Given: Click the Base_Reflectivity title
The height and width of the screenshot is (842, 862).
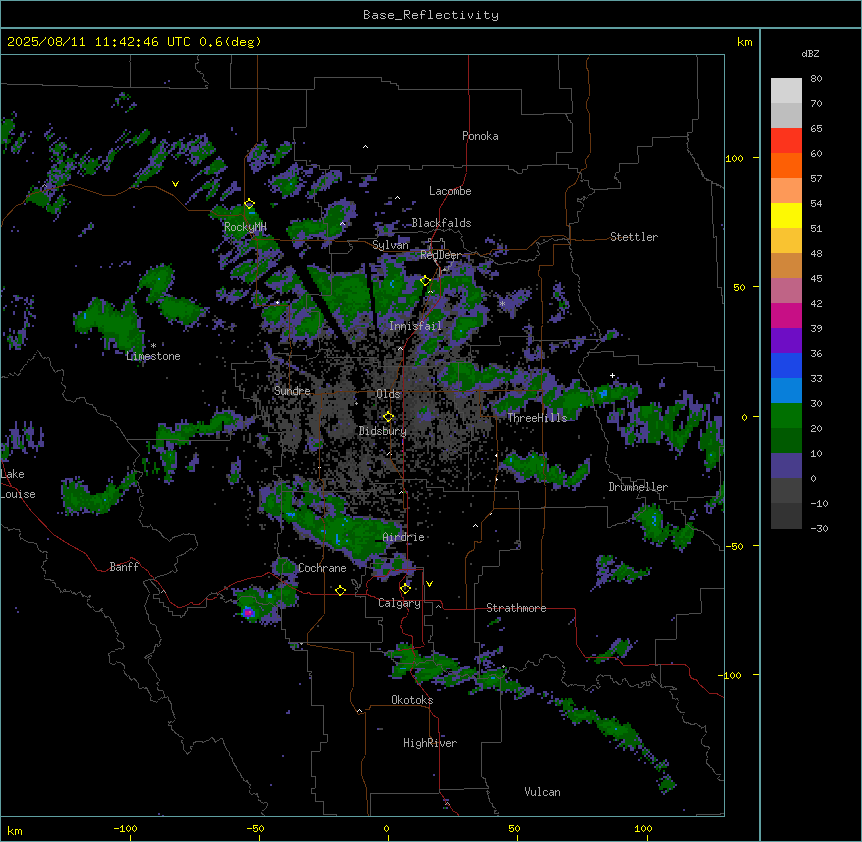Looking at the screenshot, I should pyautogui.click(x=431, y=15).
